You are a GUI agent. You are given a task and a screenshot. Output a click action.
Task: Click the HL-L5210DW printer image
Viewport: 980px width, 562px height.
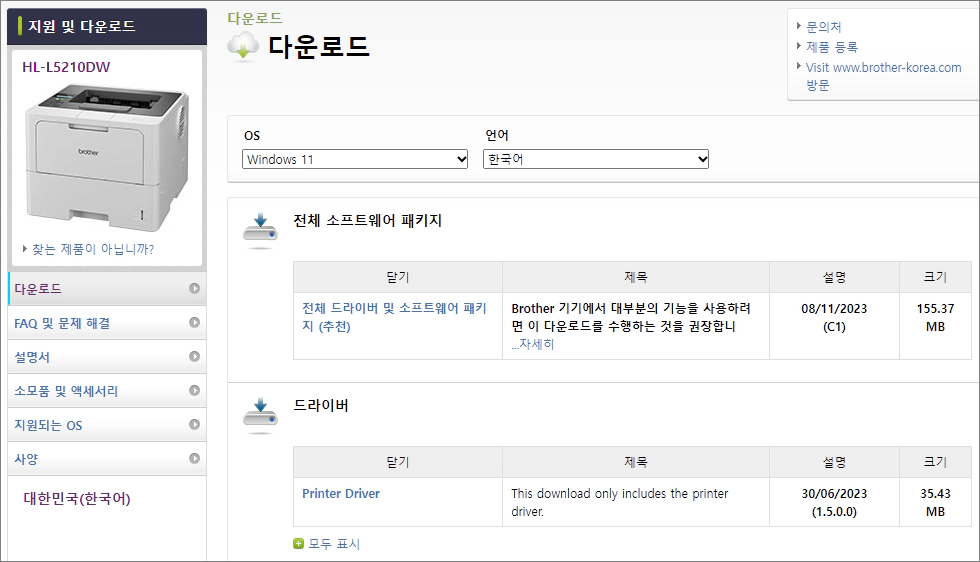(107, 158)
